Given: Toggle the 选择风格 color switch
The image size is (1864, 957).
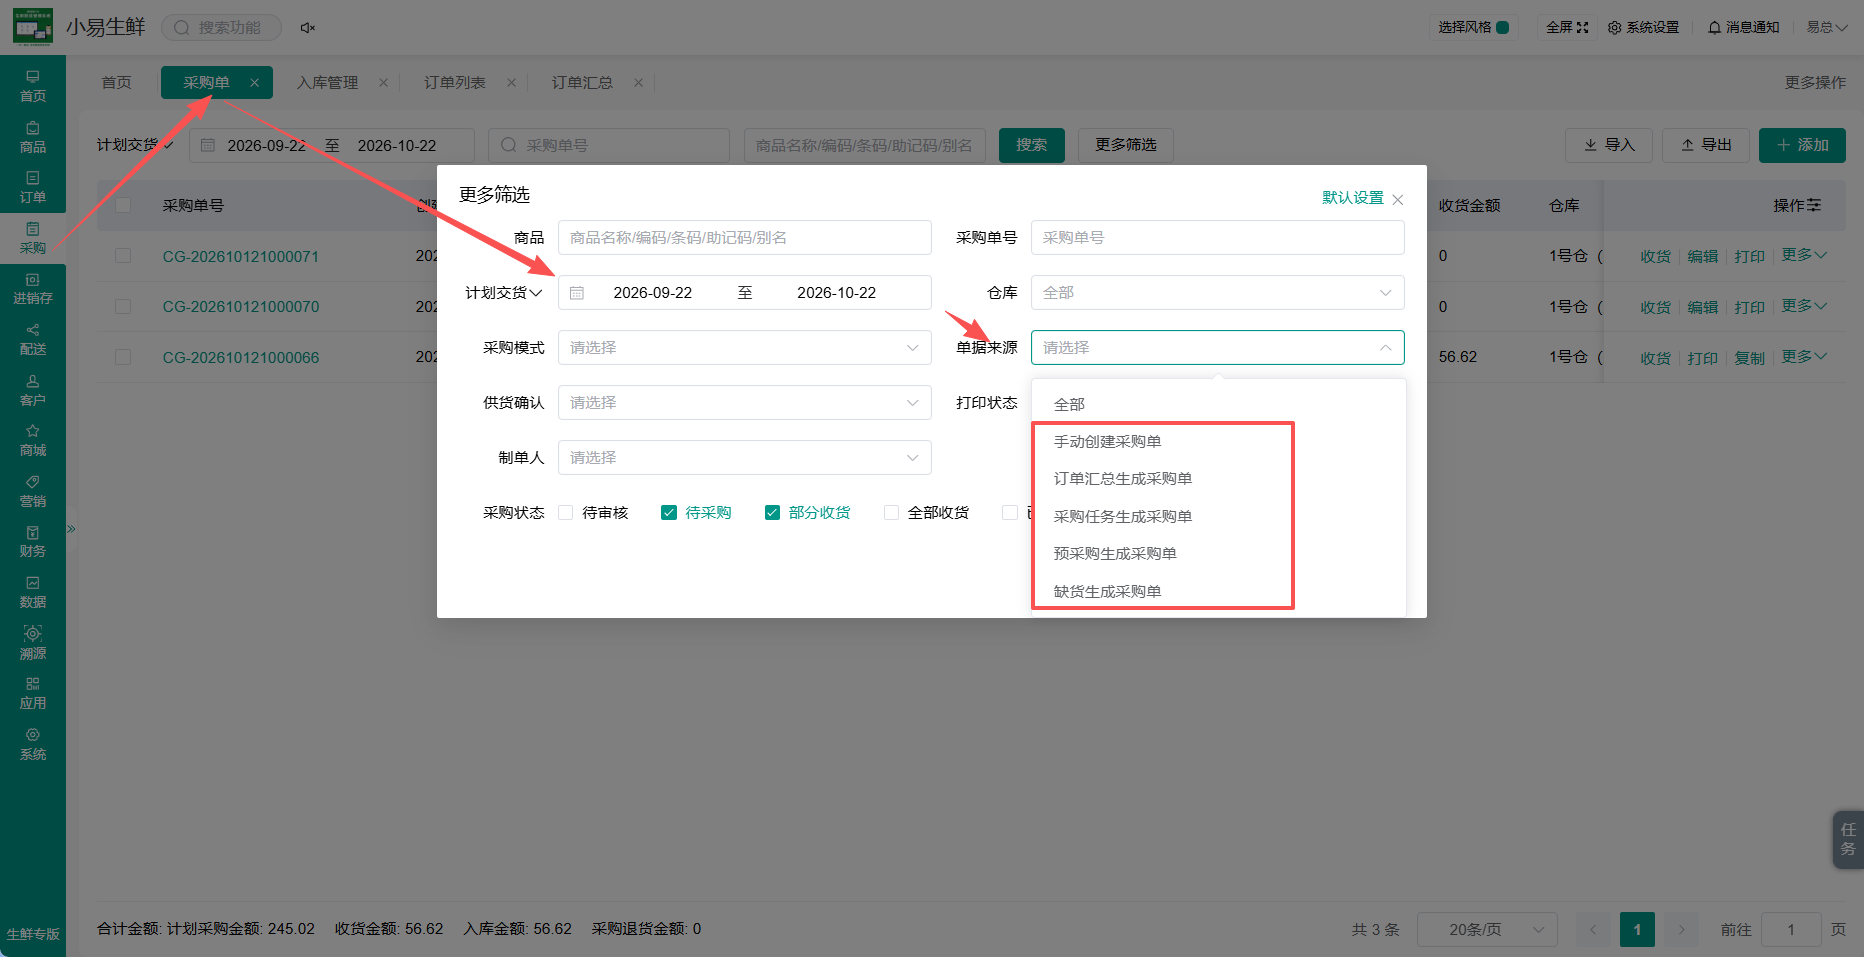Looking at the screenshot, I should click(x=1502, y=27).
